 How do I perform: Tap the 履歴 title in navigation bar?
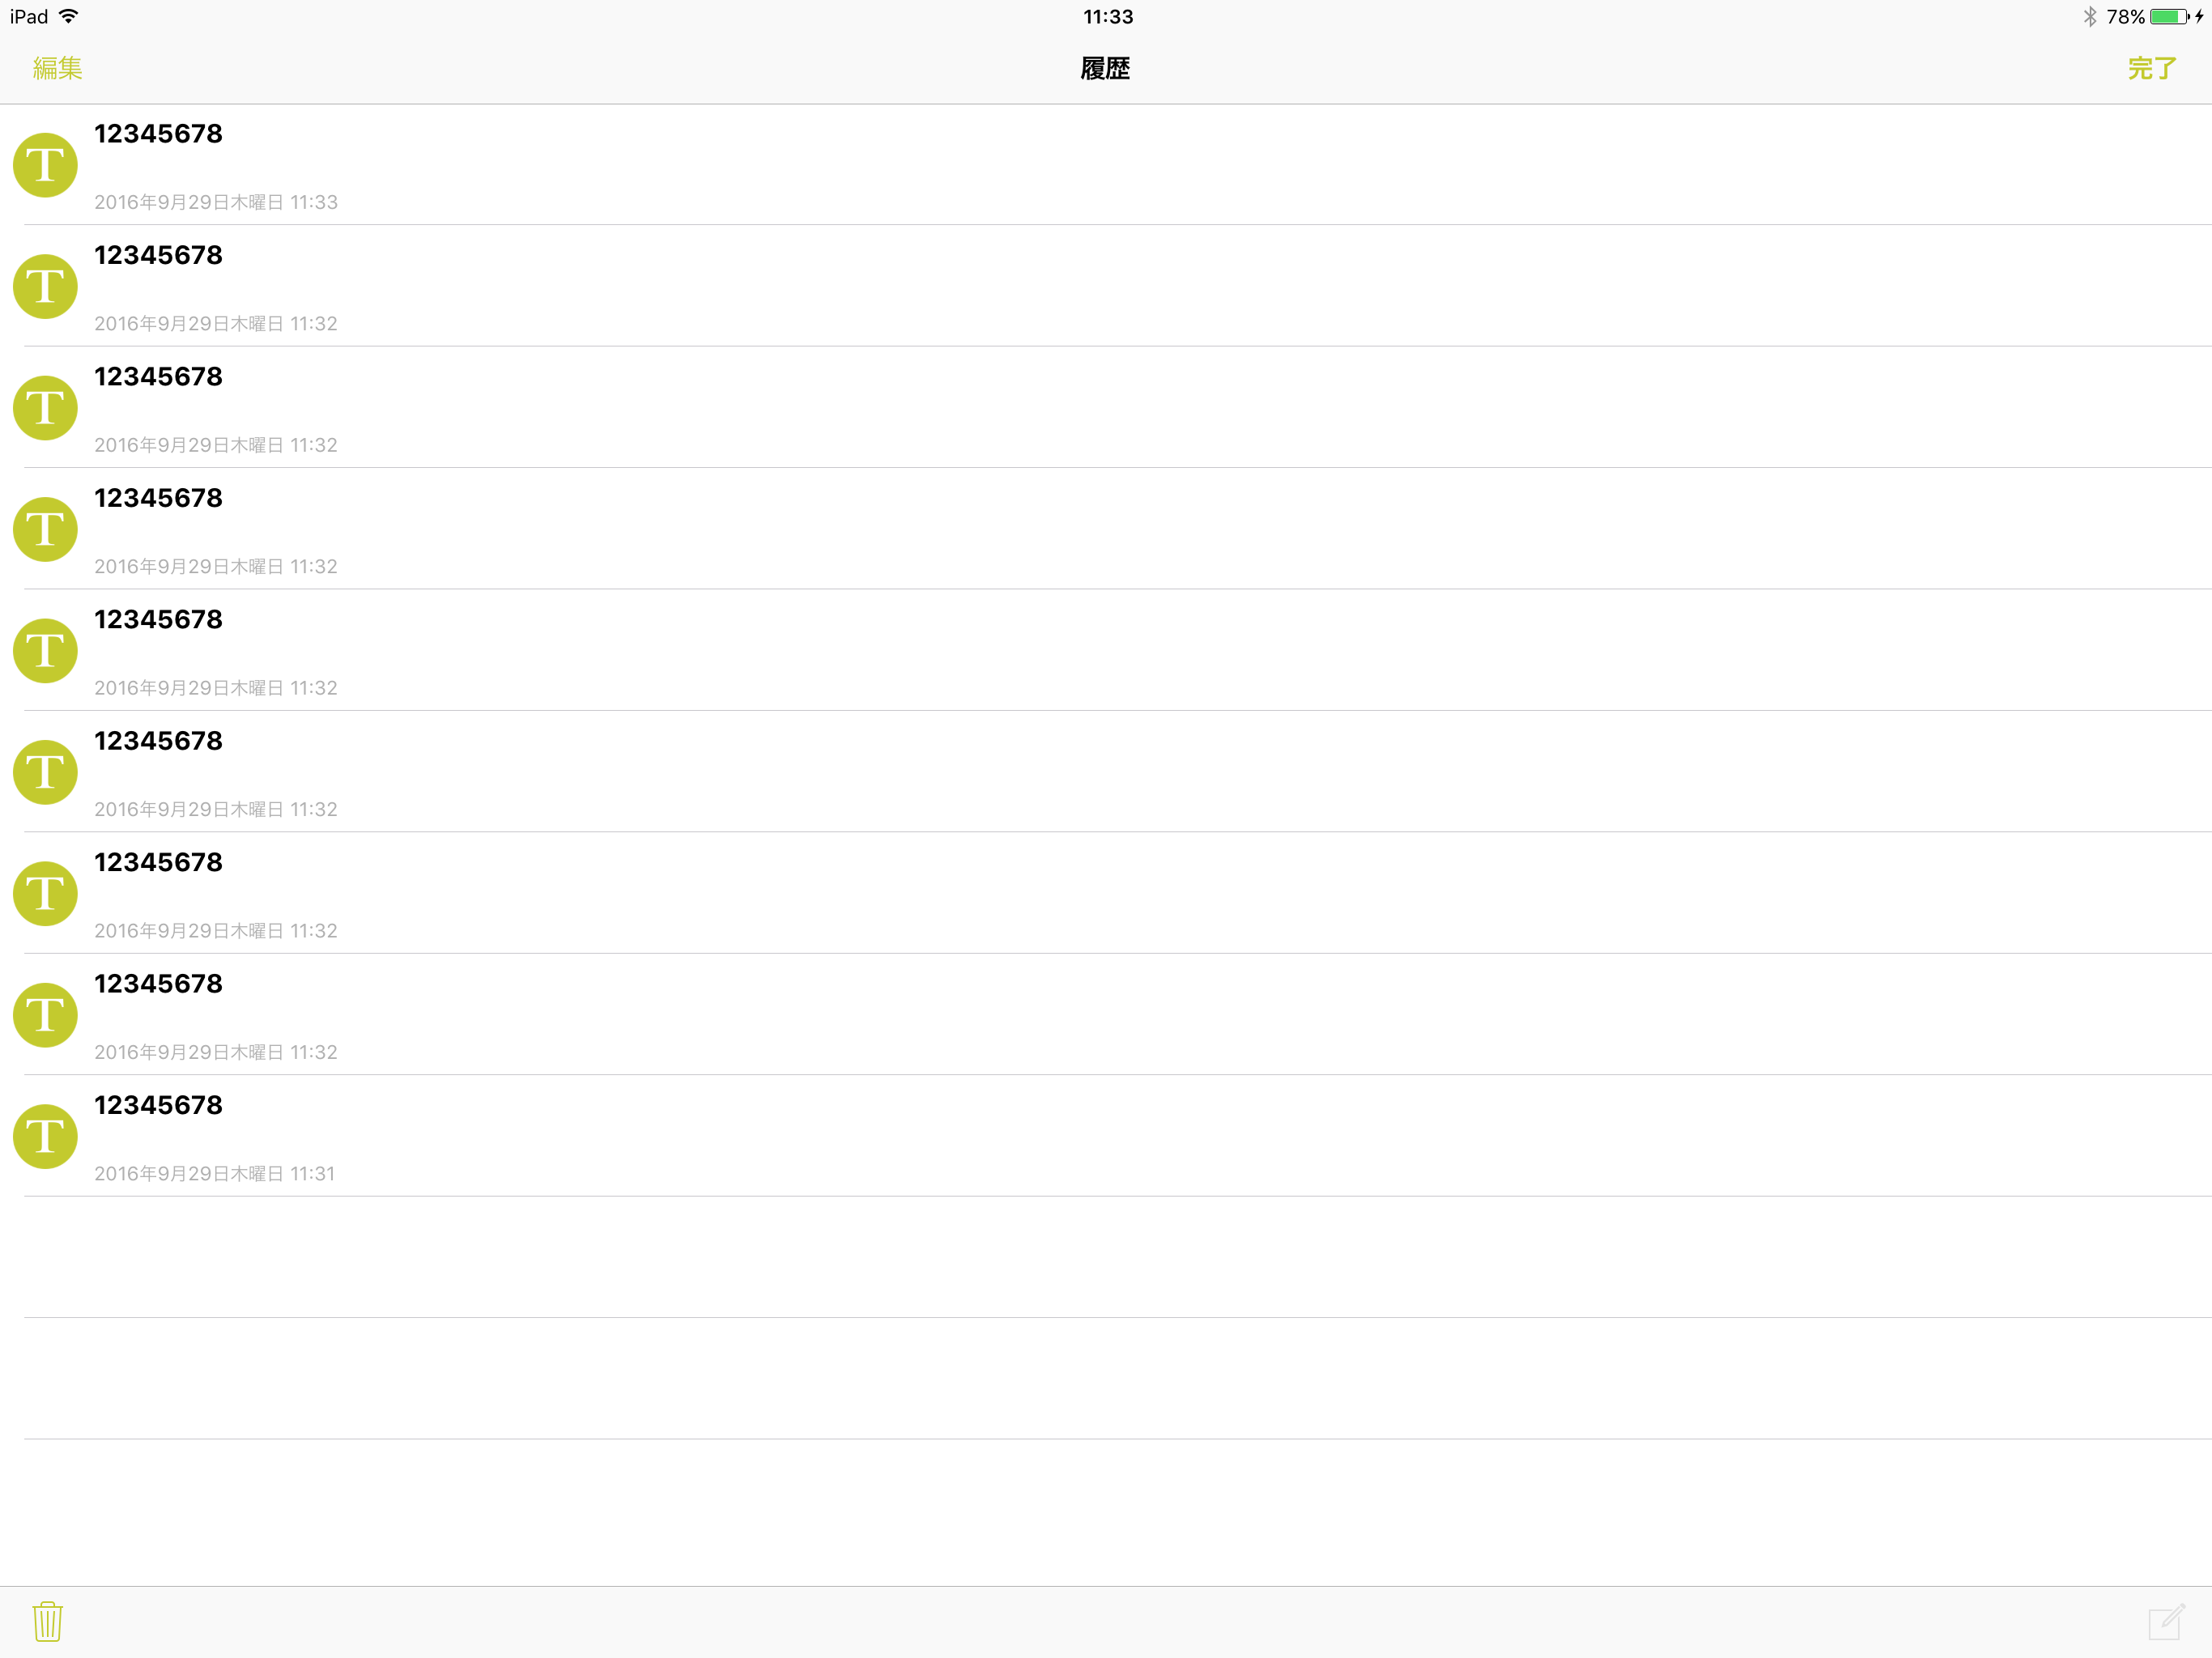coord(1105,68)
